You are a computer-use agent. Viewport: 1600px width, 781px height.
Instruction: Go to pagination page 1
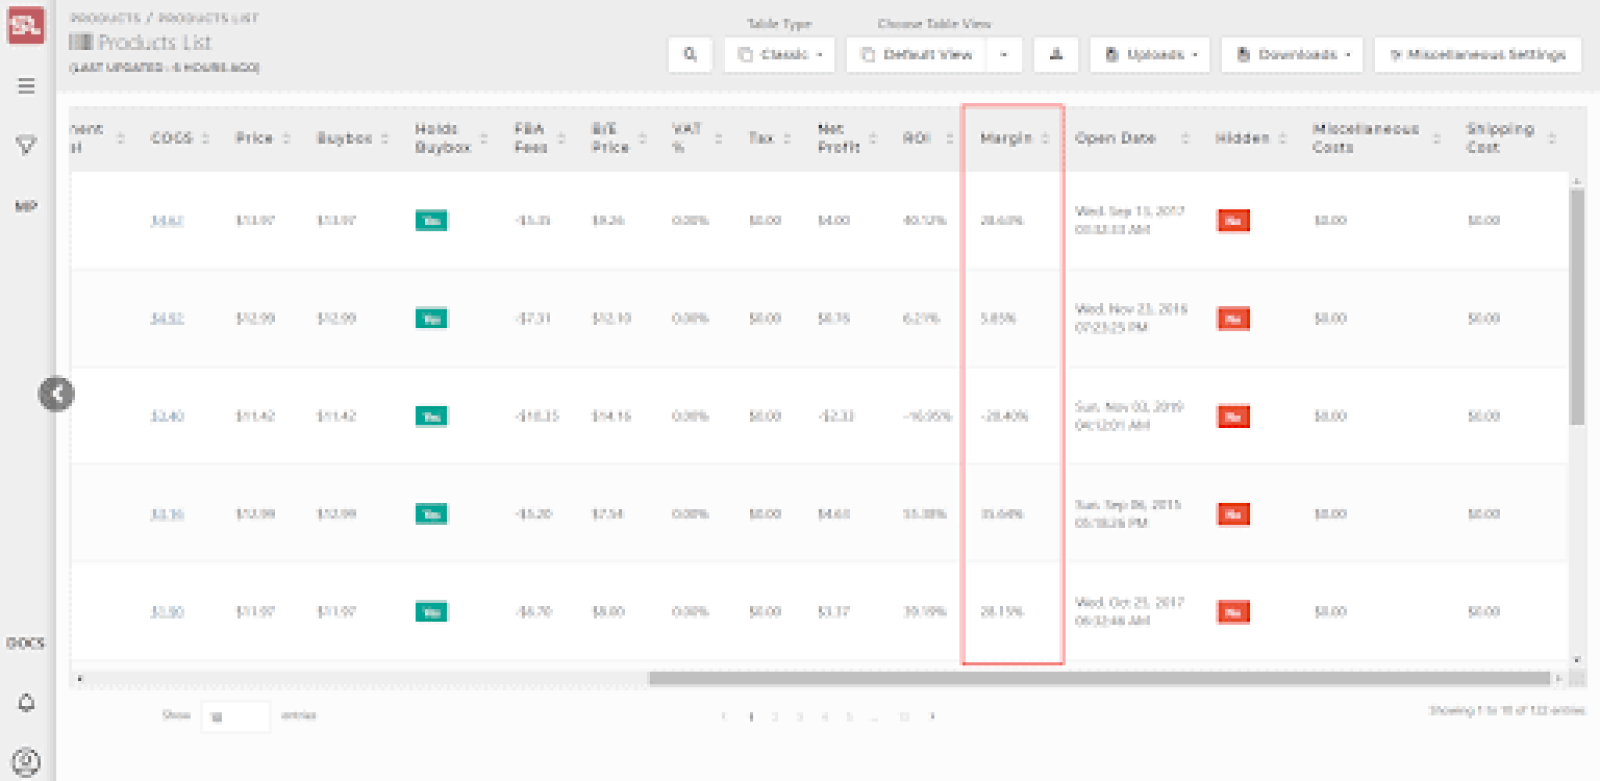point(751,716)
